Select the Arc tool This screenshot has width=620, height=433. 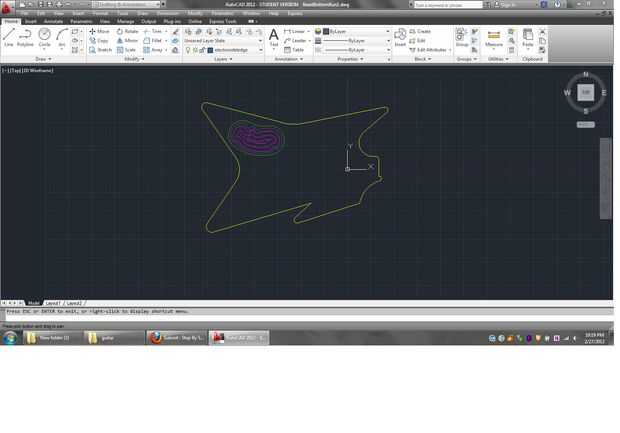coord(62,38)
